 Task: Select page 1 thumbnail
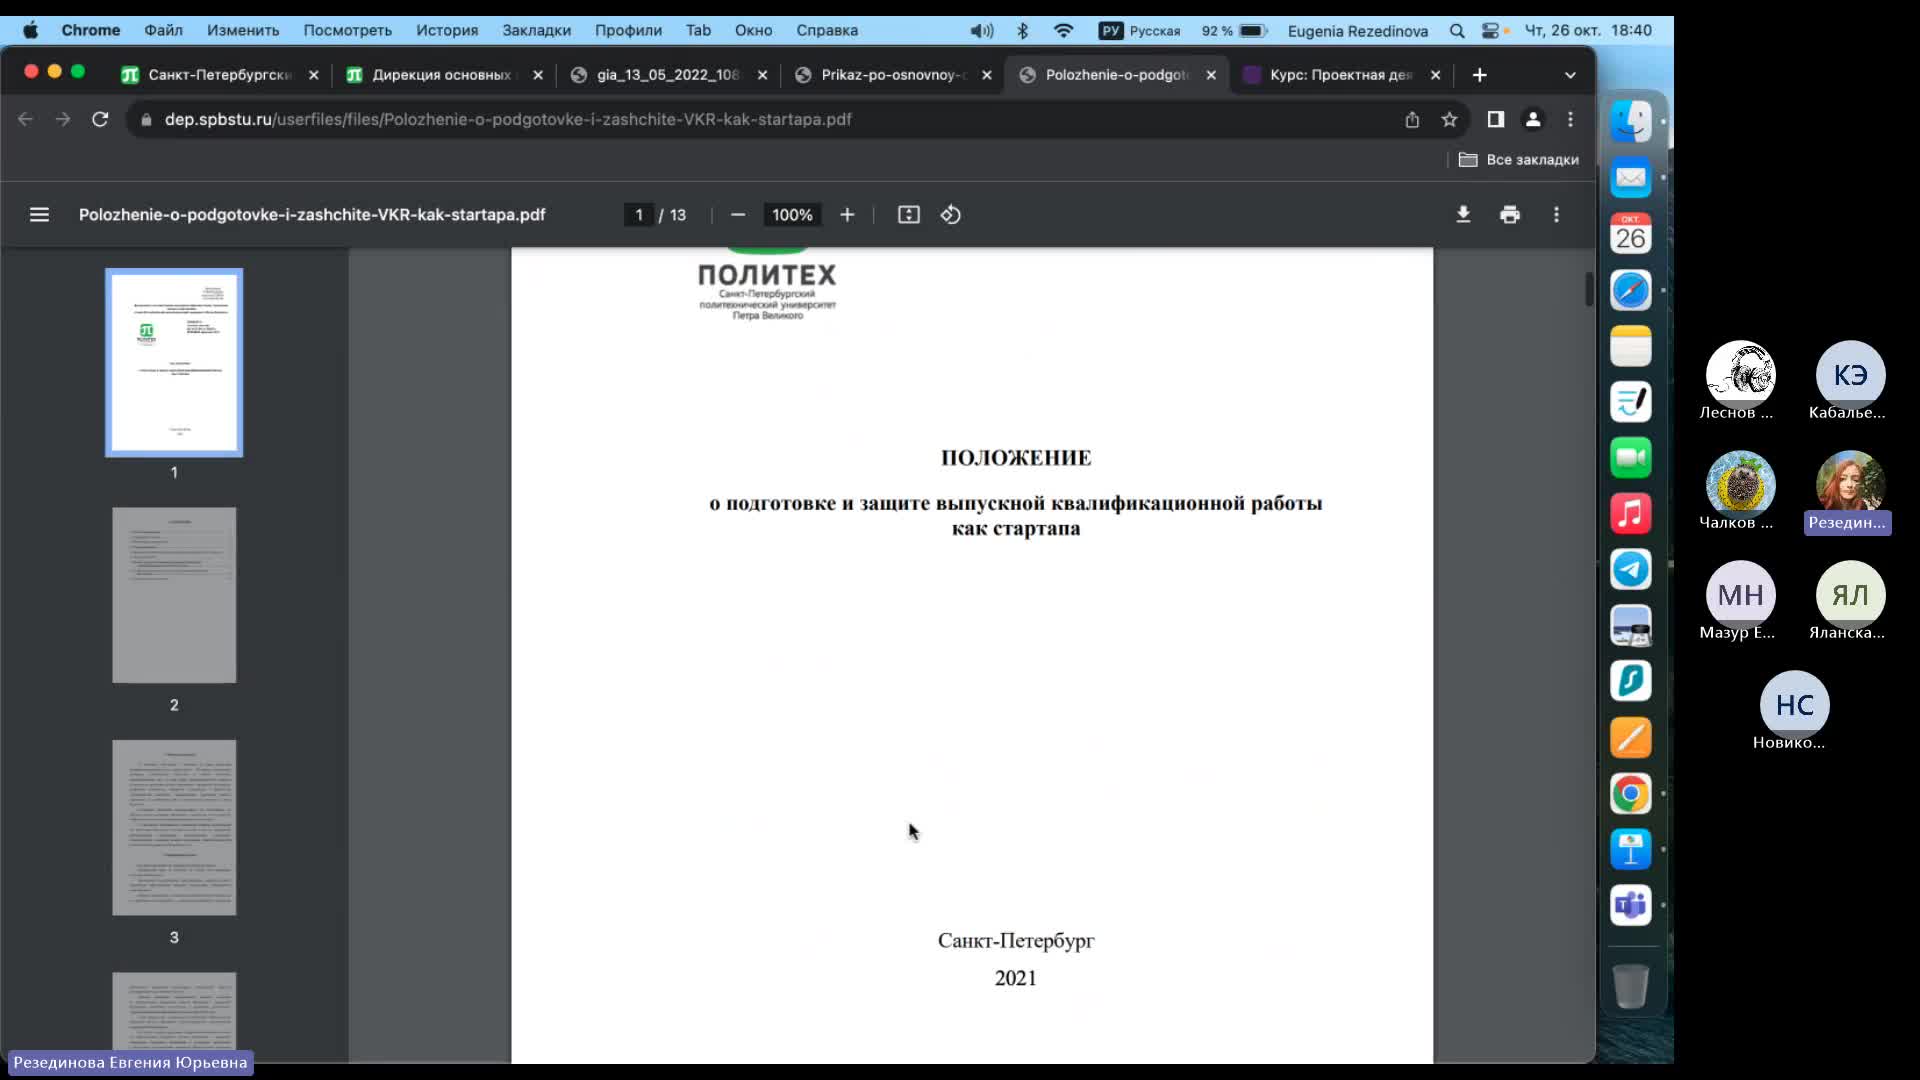(174, 362)
